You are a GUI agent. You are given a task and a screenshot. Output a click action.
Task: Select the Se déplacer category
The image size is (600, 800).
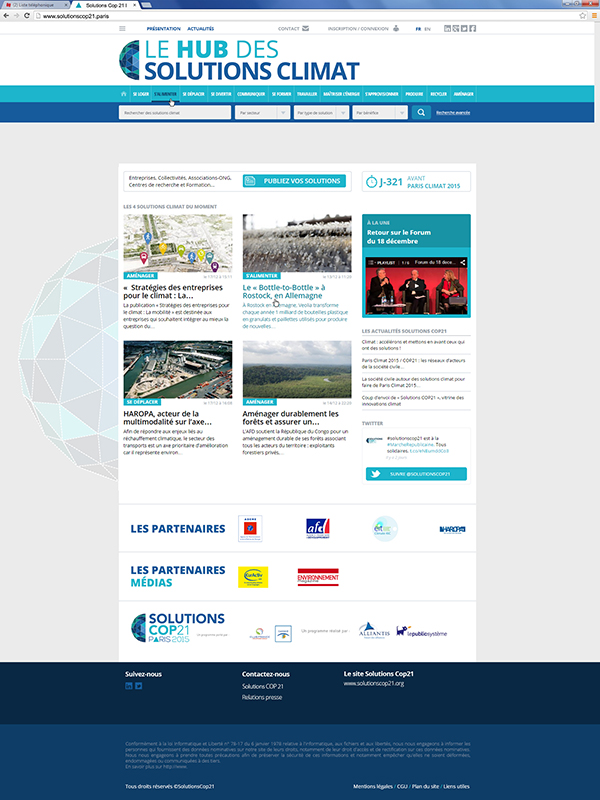193,94
